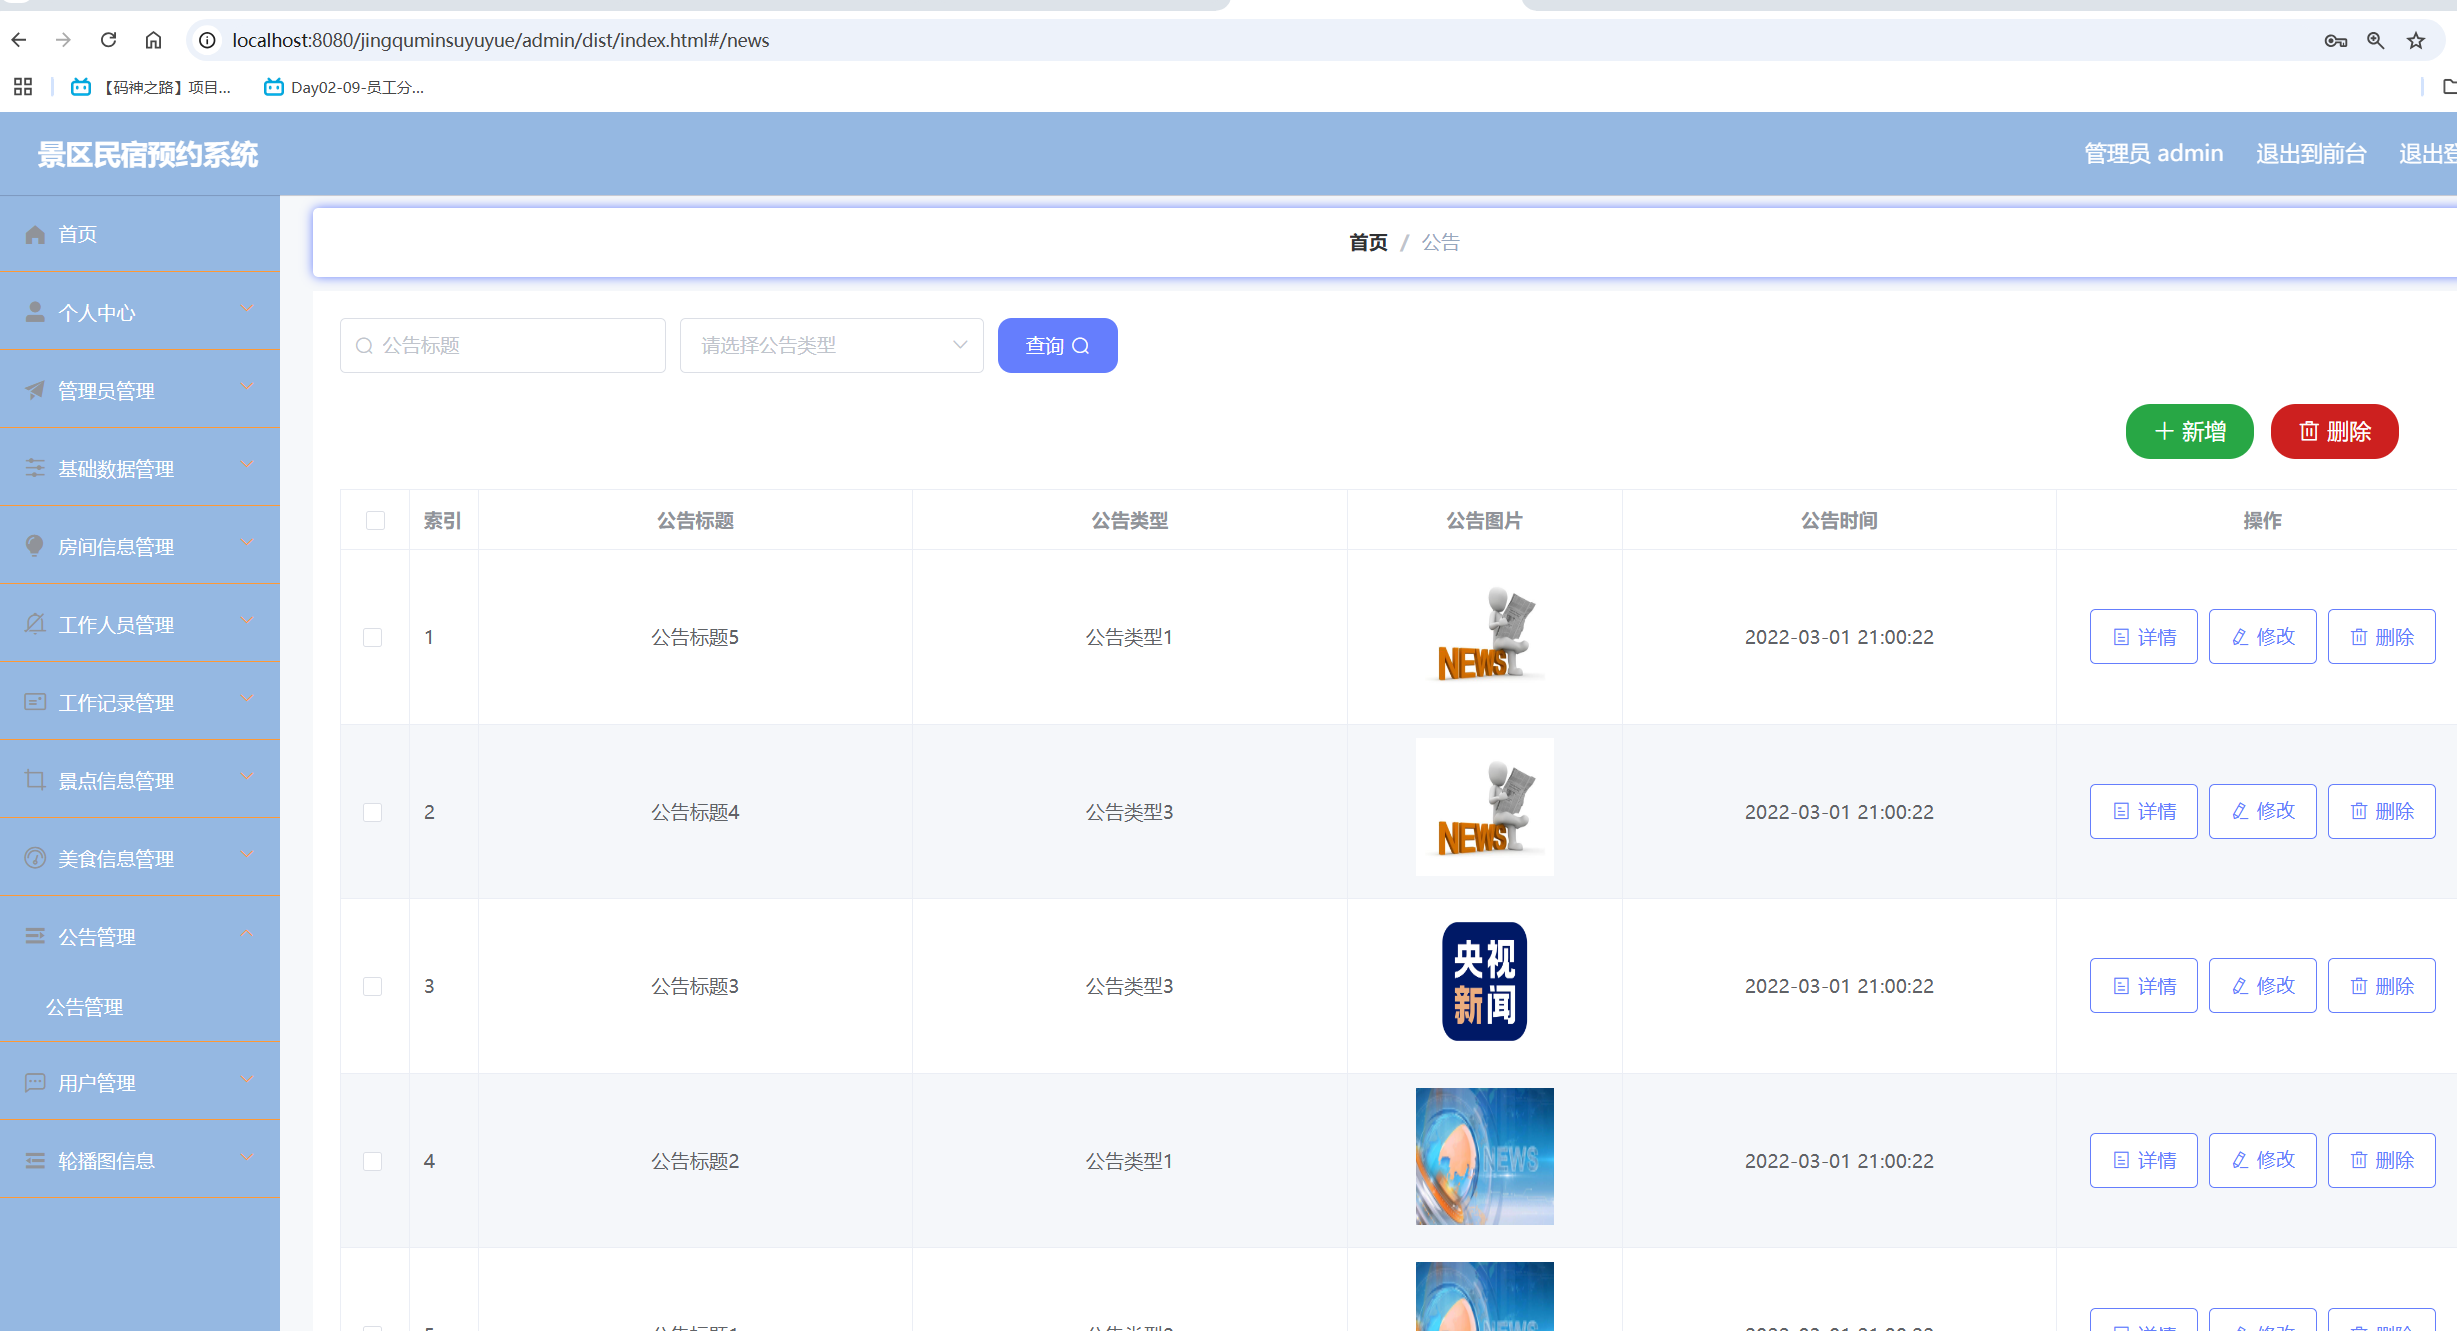Click the sliders icon beside 基础数据管理
The width and height of the screenshot is (2457, 1331).
click(x=35, y=468)
